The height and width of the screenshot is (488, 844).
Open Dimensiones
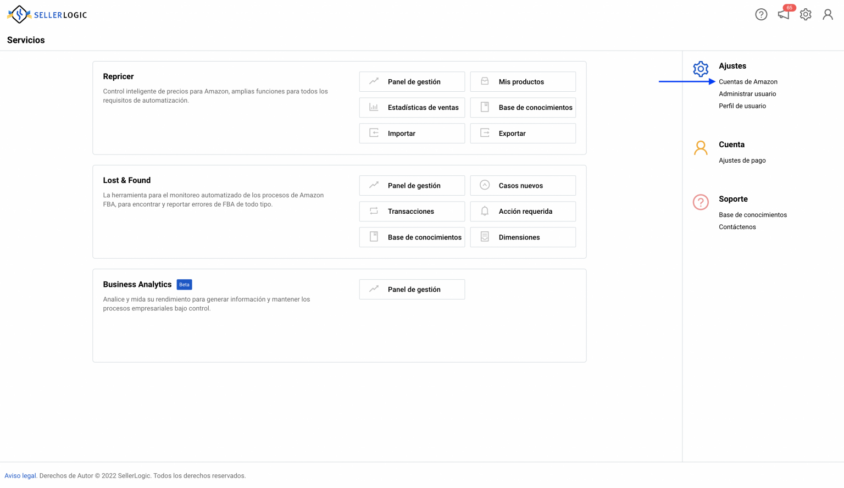(523, 237)
